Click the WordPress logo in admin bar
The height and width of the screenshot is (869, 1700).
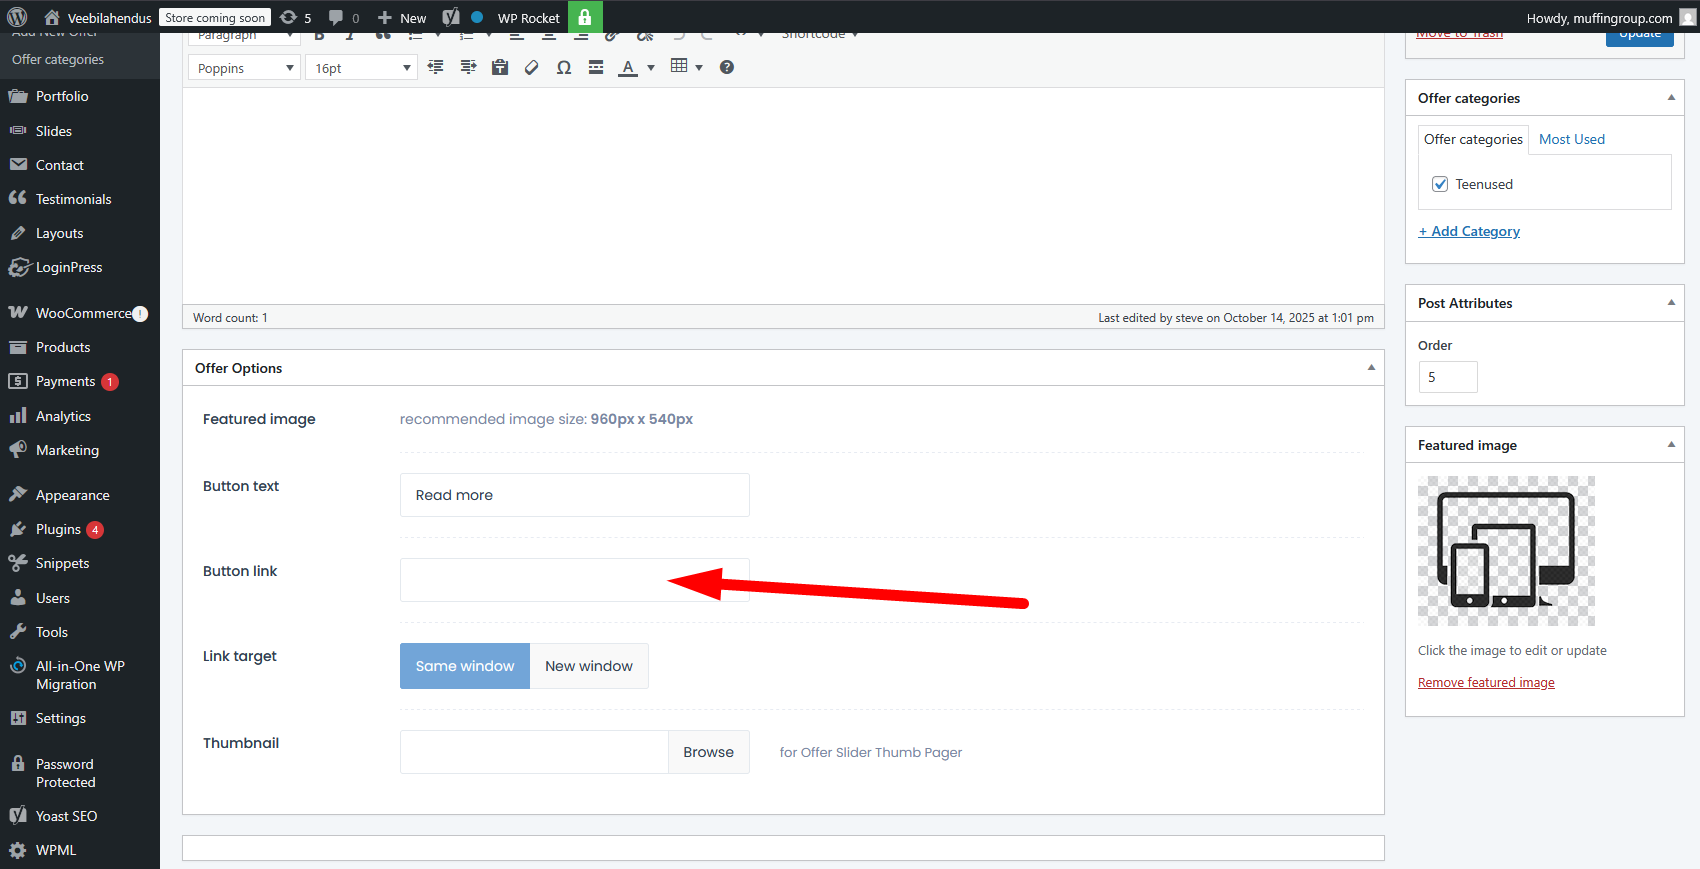click(17, 17)
